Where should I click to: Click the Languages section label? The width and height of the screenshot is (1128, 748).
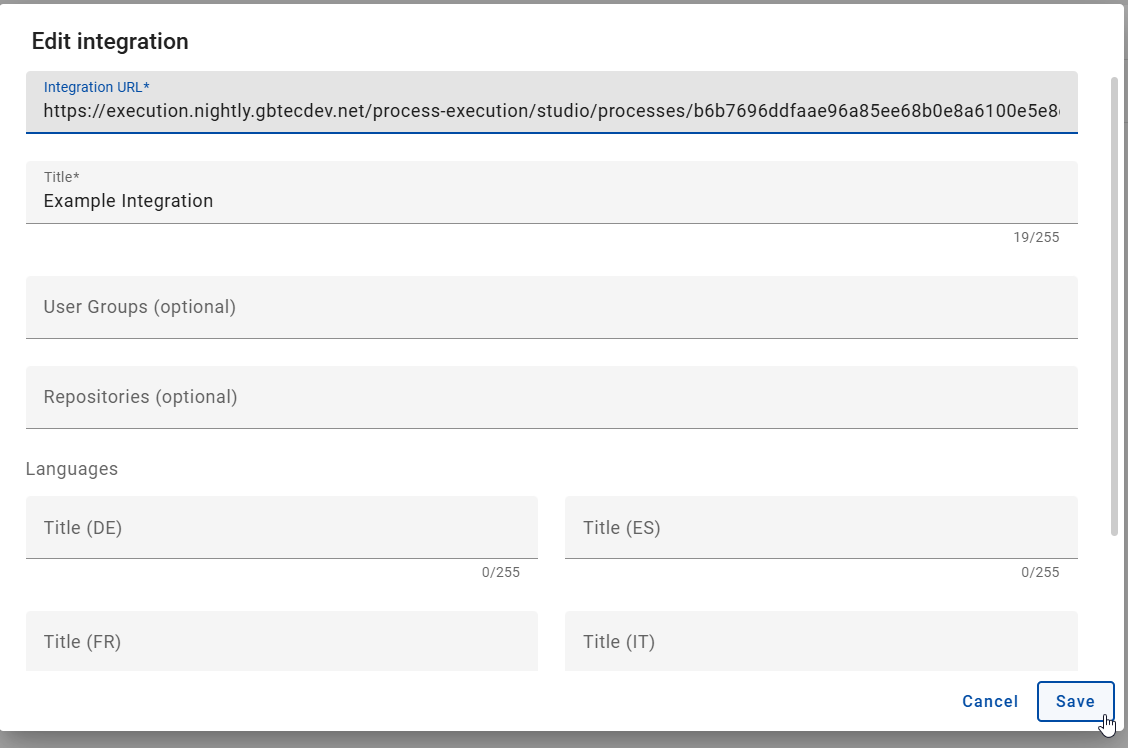pyautogui.click(x=70, y=468)
